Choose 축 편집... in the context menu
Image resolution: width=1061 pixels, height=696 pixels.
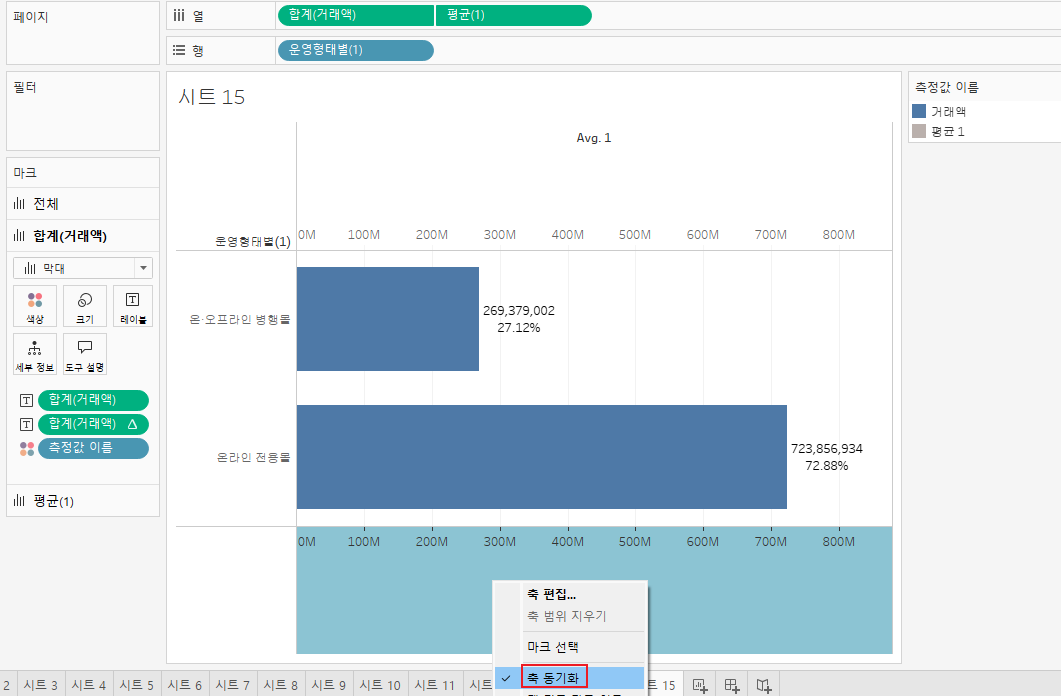coord(551,595)
